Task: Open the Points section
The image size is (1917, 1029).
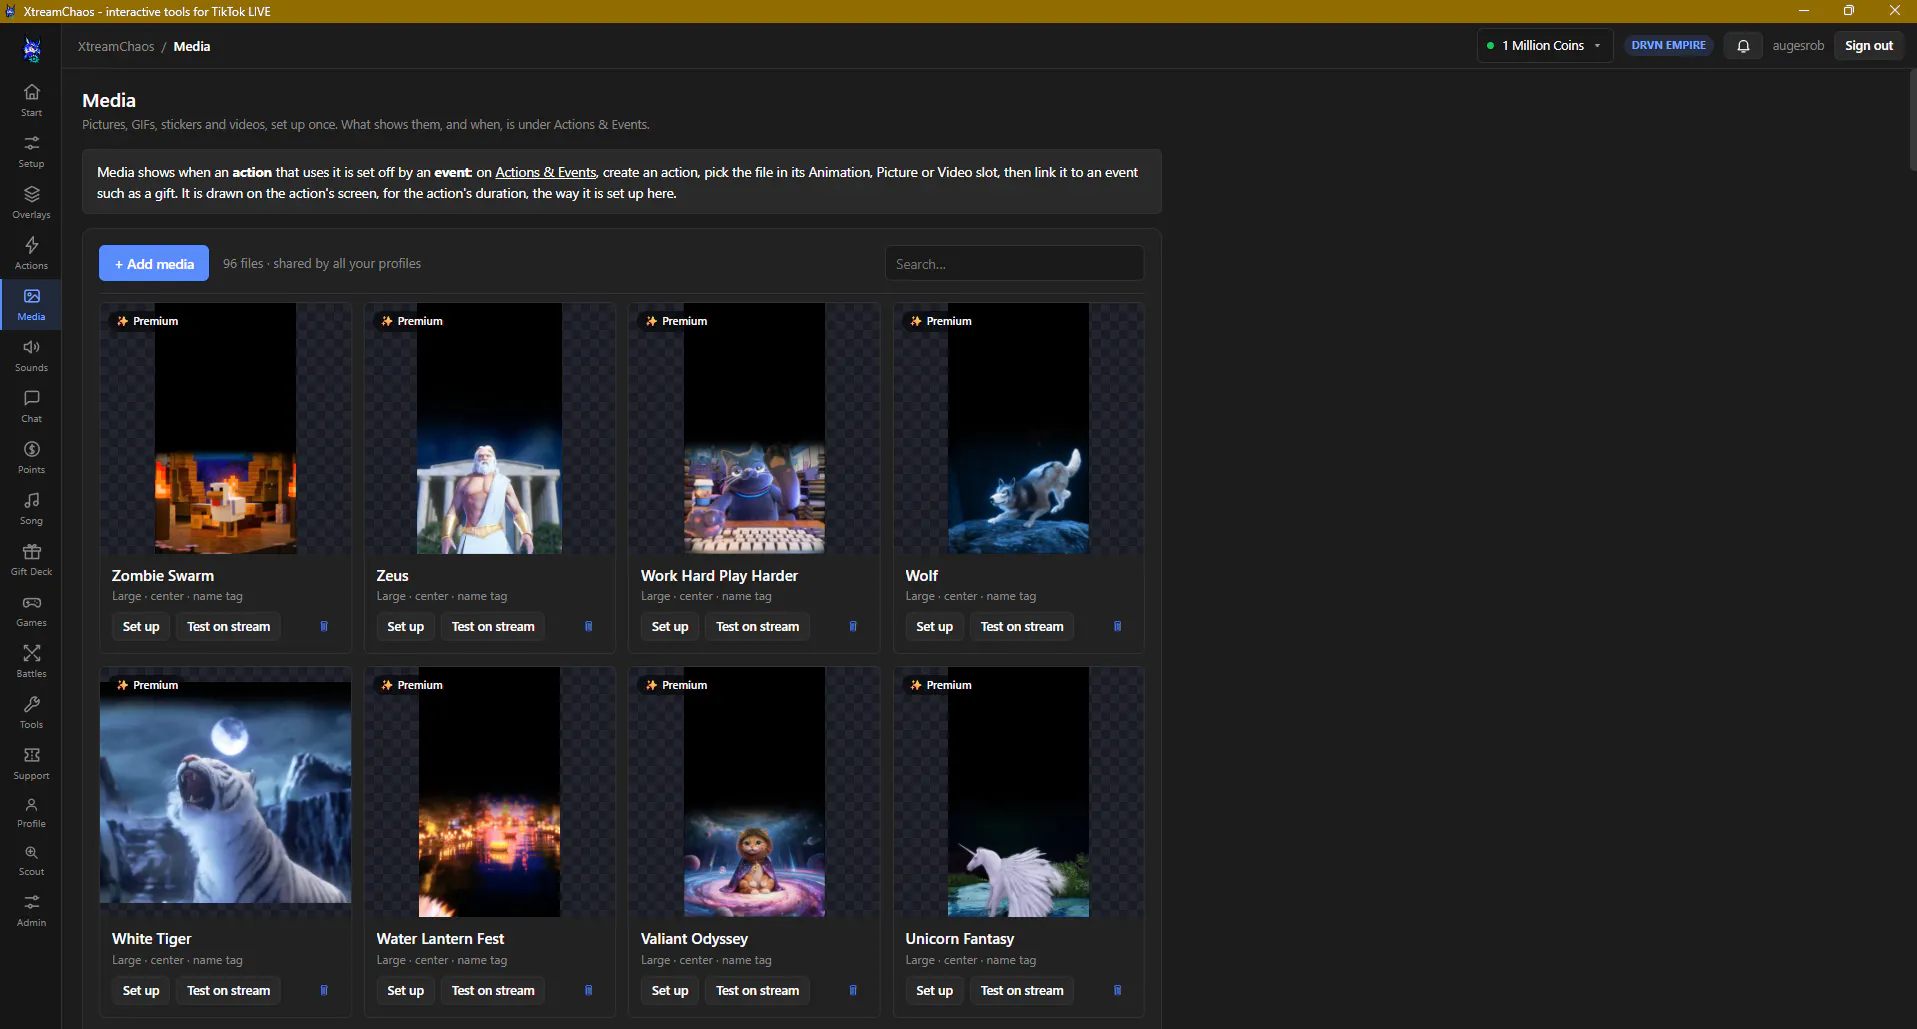Action: [x=31, y=457]
